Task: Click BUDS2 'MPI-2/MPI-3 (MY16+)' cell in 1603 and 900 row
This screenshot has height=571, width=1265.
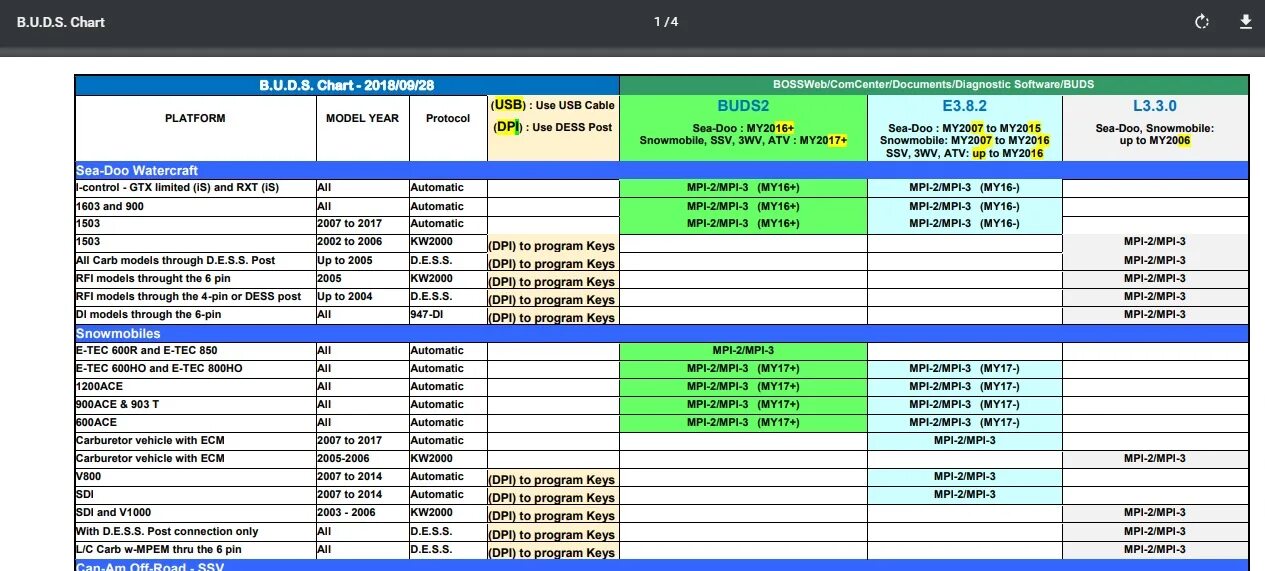Action: coord(743,206)
